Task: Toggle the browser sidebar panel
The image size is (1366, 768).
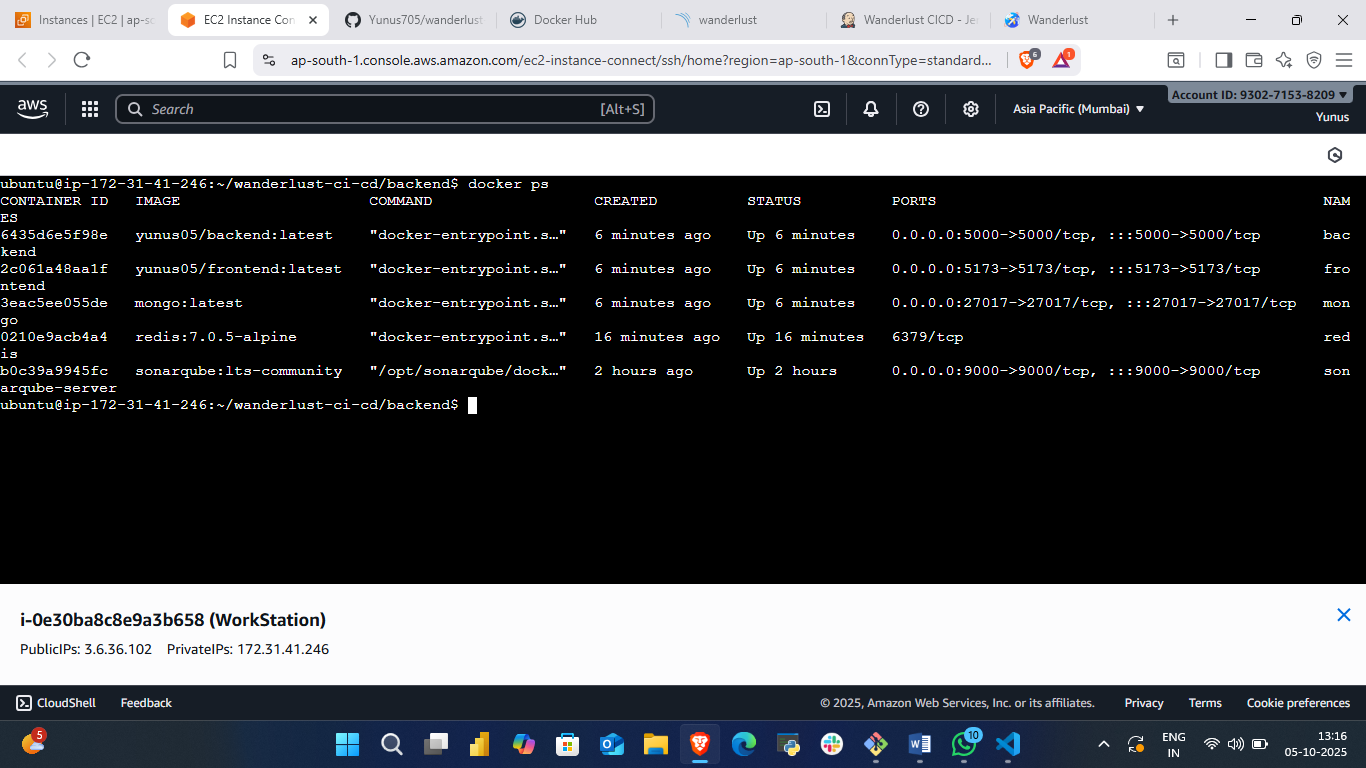Action: (x=1223, y=60)
